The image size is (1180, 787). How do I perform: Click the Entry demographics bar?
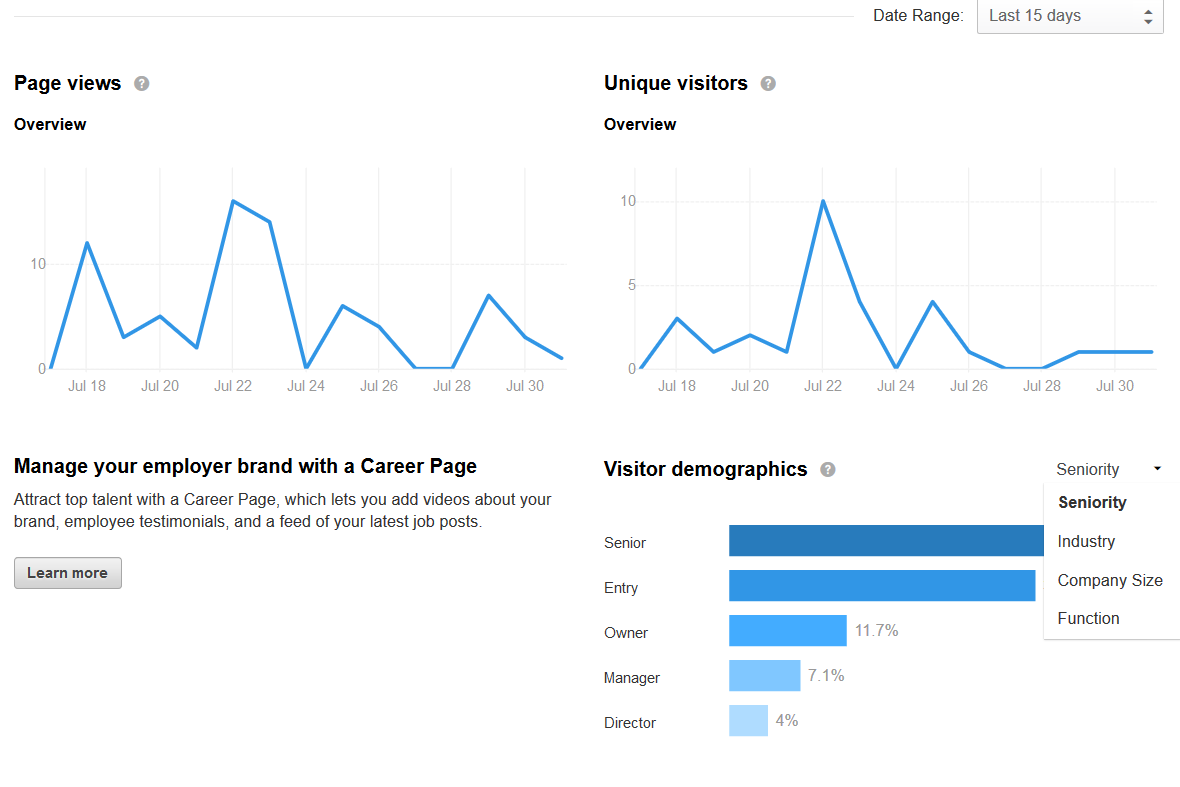pos(882,585)
